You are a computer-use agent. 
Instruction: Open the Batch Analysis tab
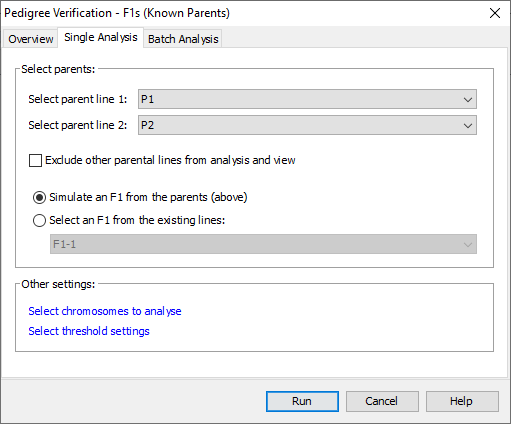(183, 39)
